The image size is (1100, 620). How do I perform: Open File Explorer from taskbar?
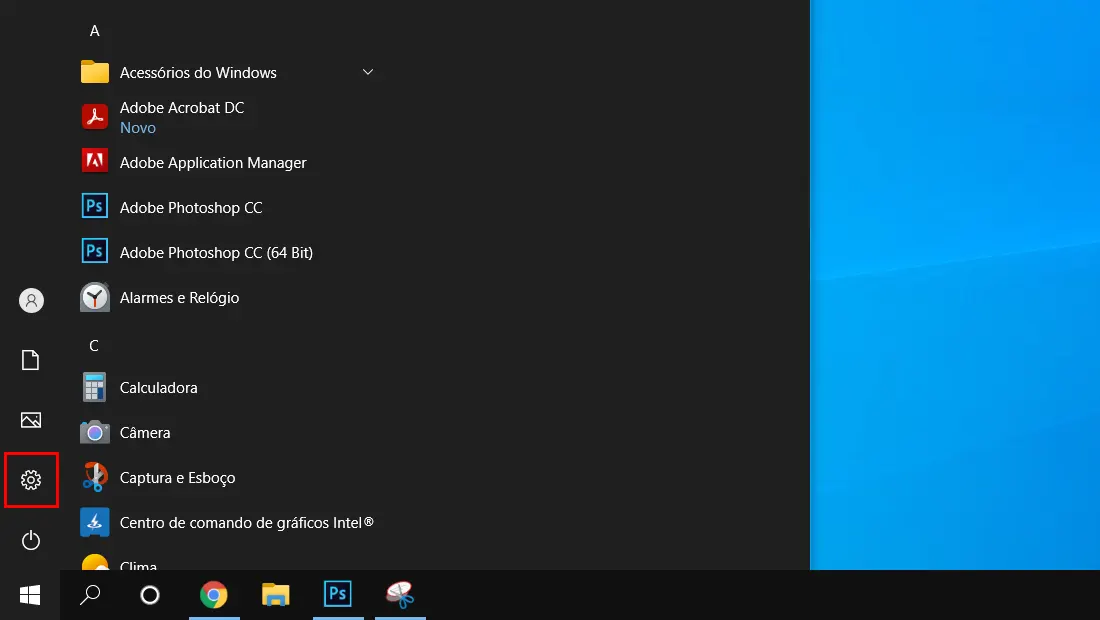276,595
